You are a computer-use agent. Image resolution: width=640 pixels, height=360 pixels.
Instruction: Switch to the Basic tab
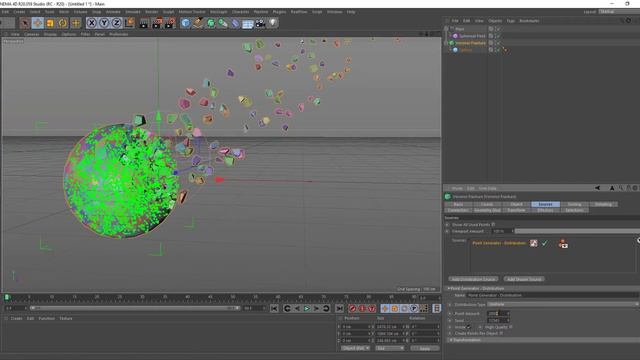(x=458, y=204)
